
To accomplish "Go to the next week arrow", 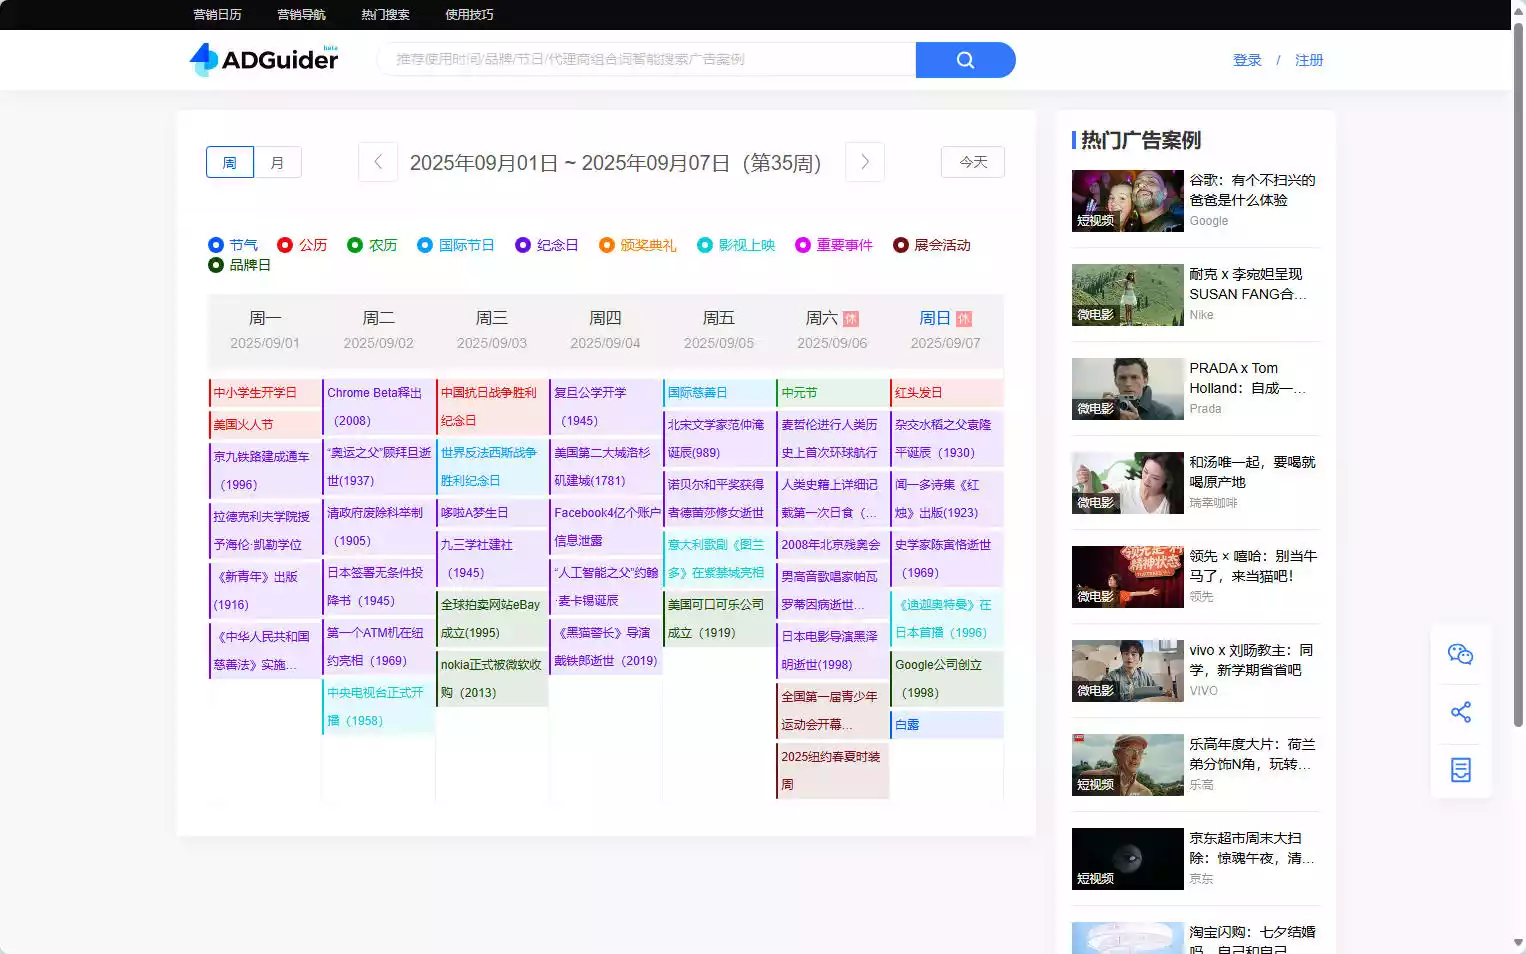I will [x=865, y=162].
